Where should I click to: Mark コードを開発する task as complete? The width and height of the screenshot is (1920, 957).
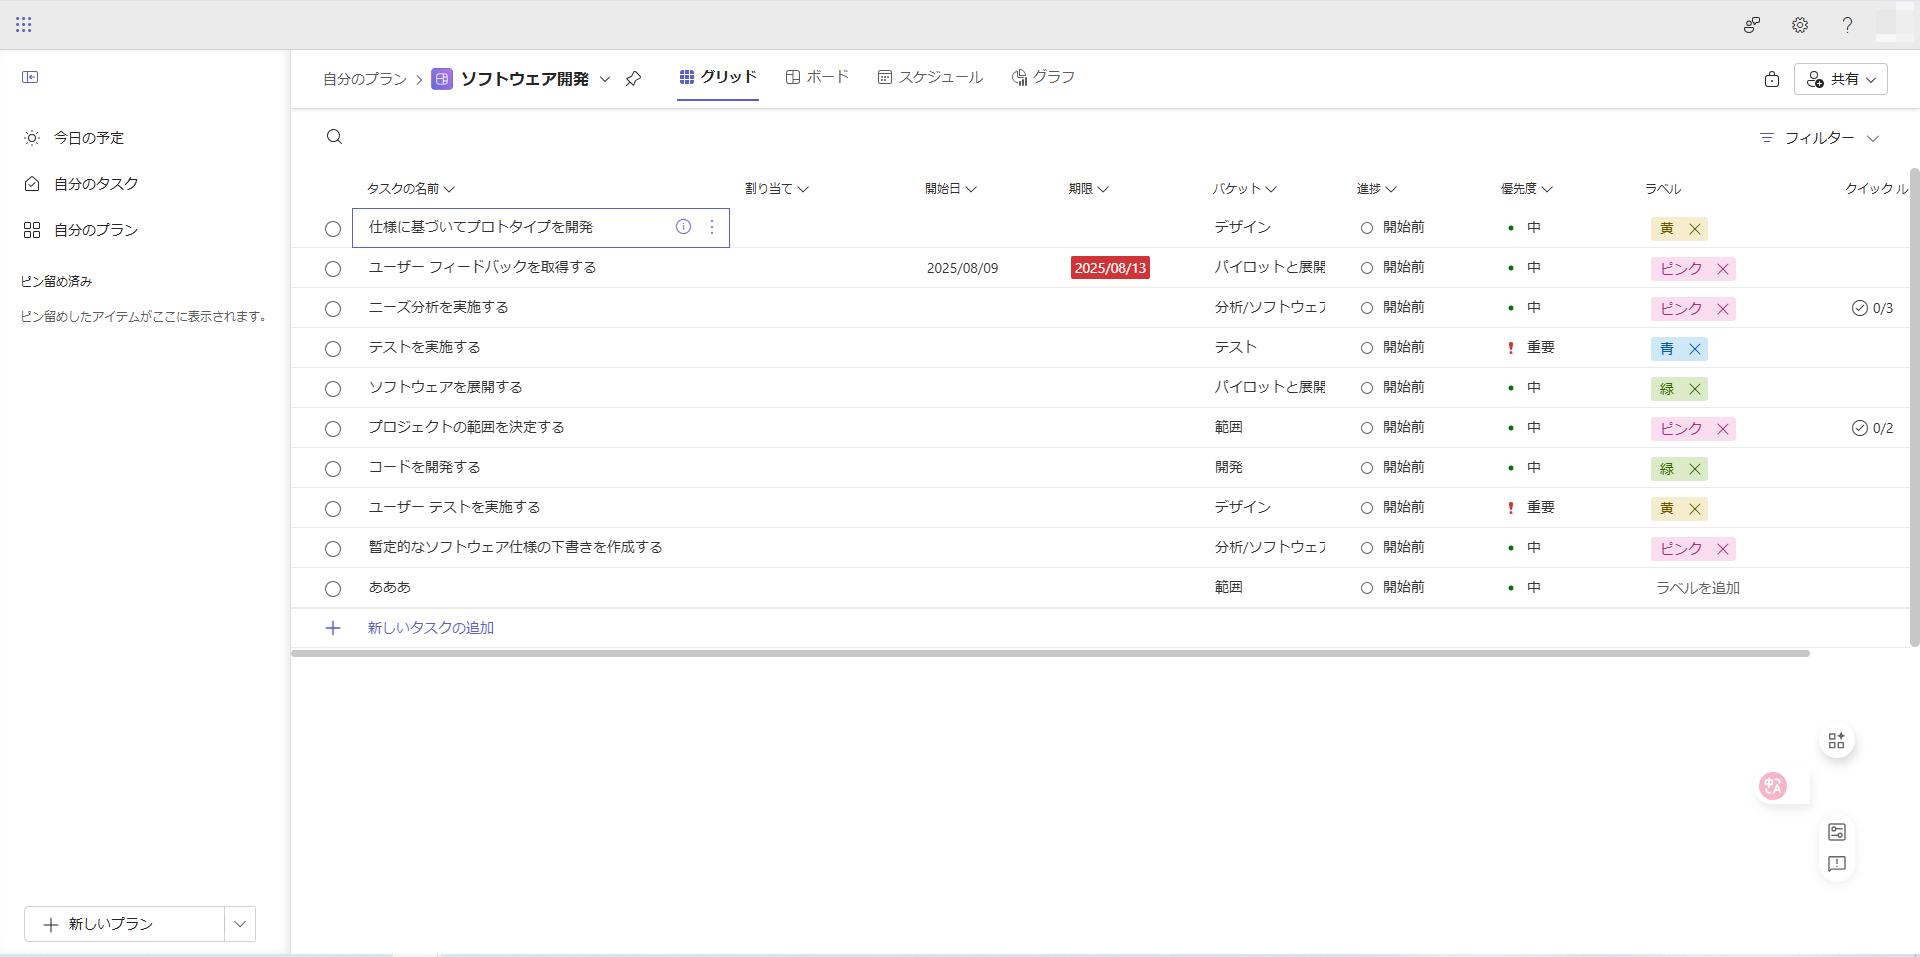click(333, 469)
